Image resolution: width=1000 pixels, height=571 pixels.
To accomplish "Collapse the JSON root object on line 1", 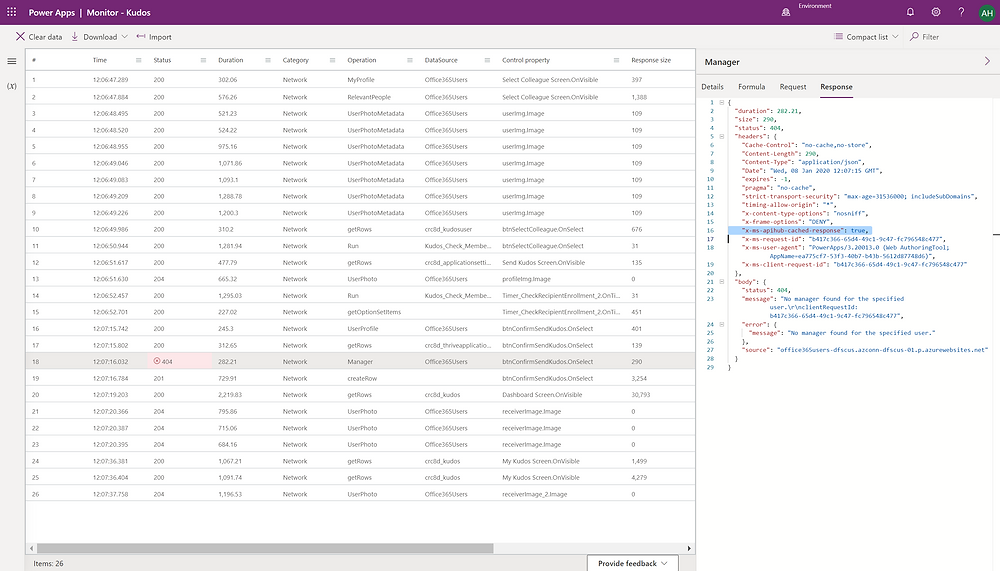I will (x=722, y=102).
